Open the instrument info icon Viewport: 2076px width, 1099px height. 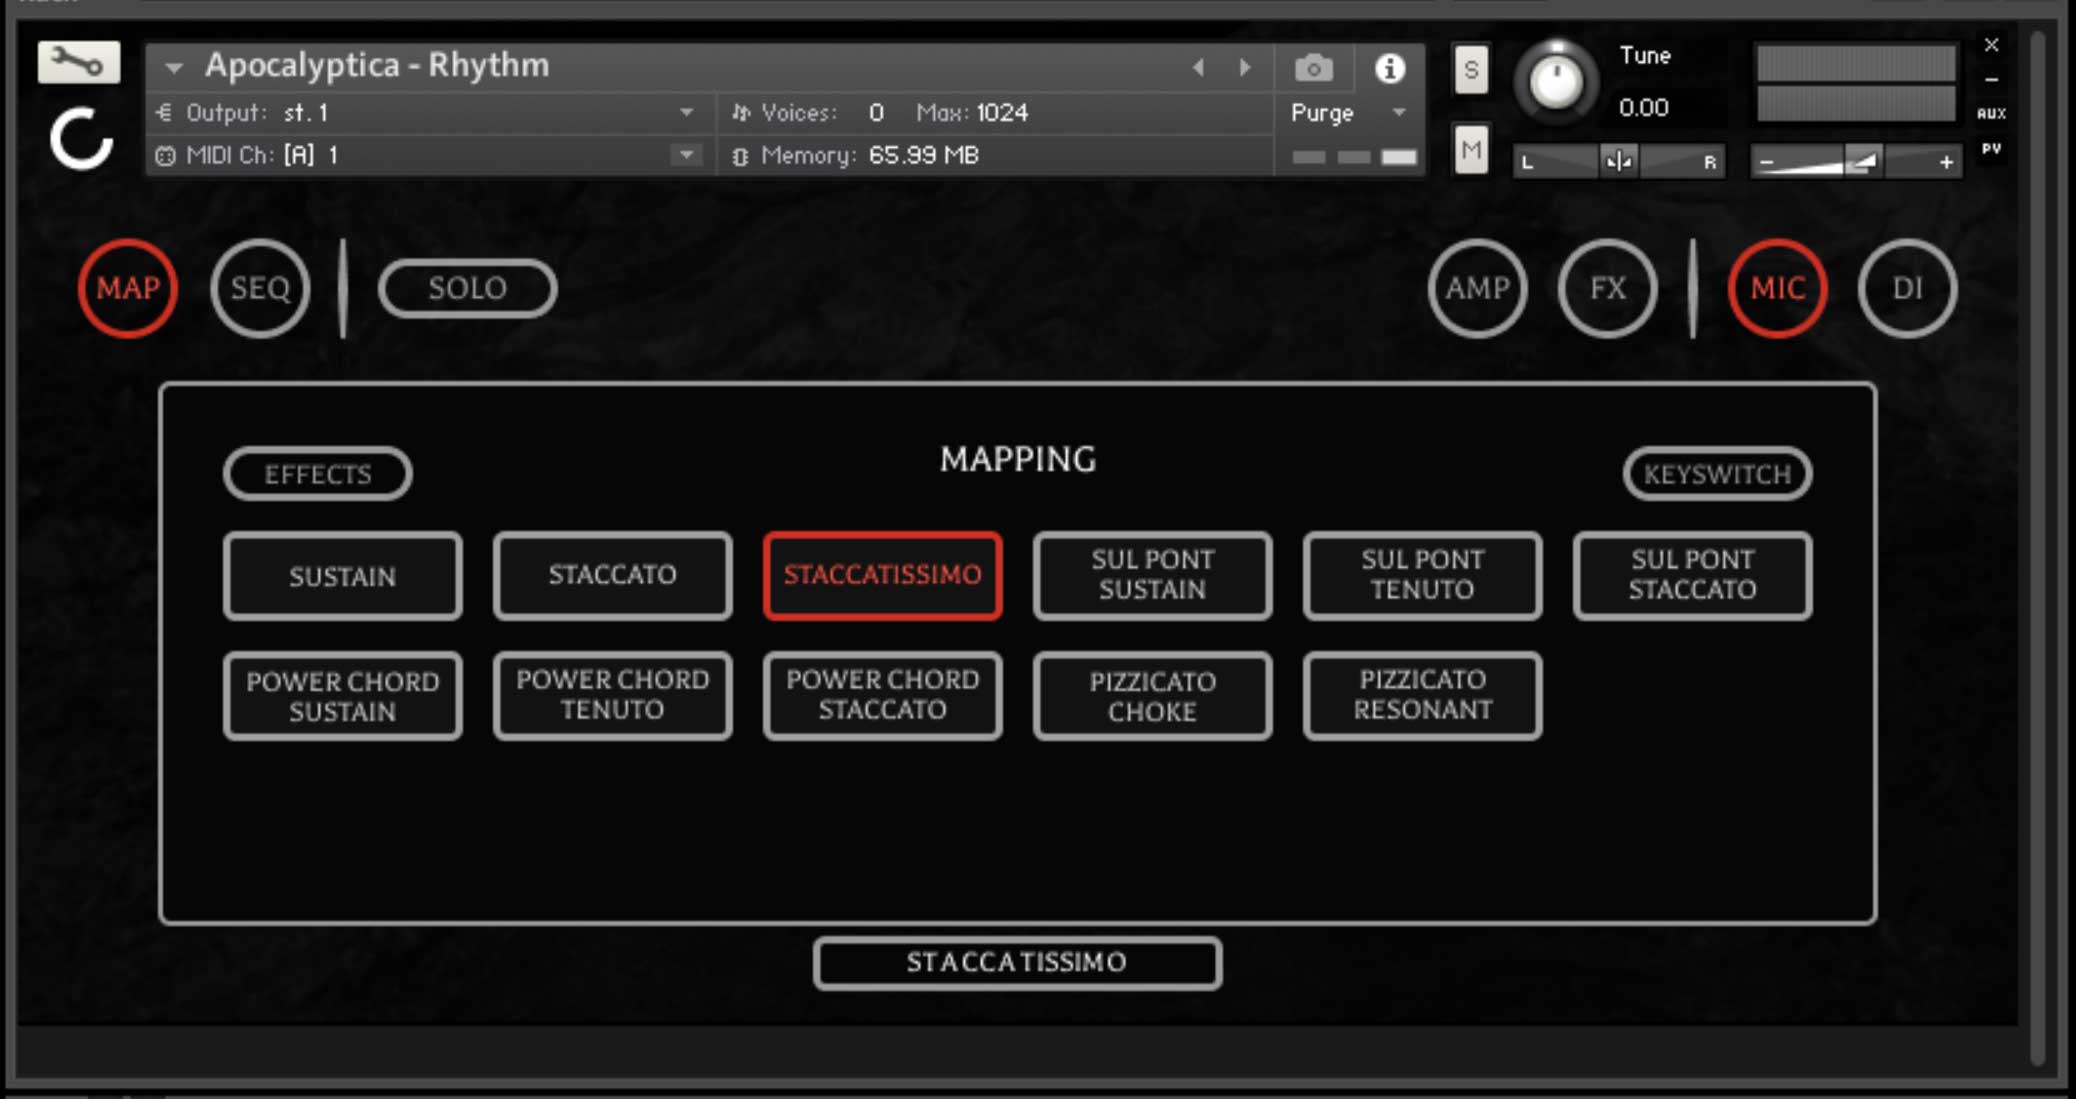1389,68
